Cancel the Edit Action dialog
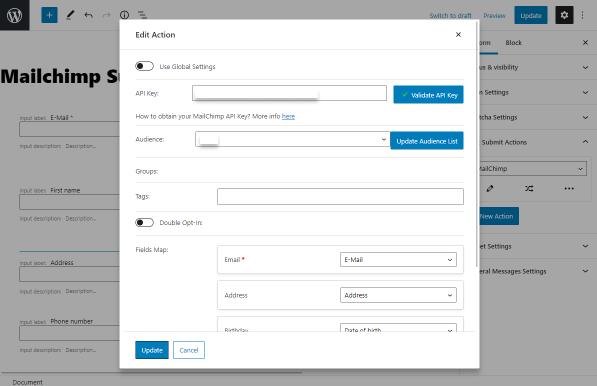Viewport: 597px width, 386px height. (x=189, y=350)
